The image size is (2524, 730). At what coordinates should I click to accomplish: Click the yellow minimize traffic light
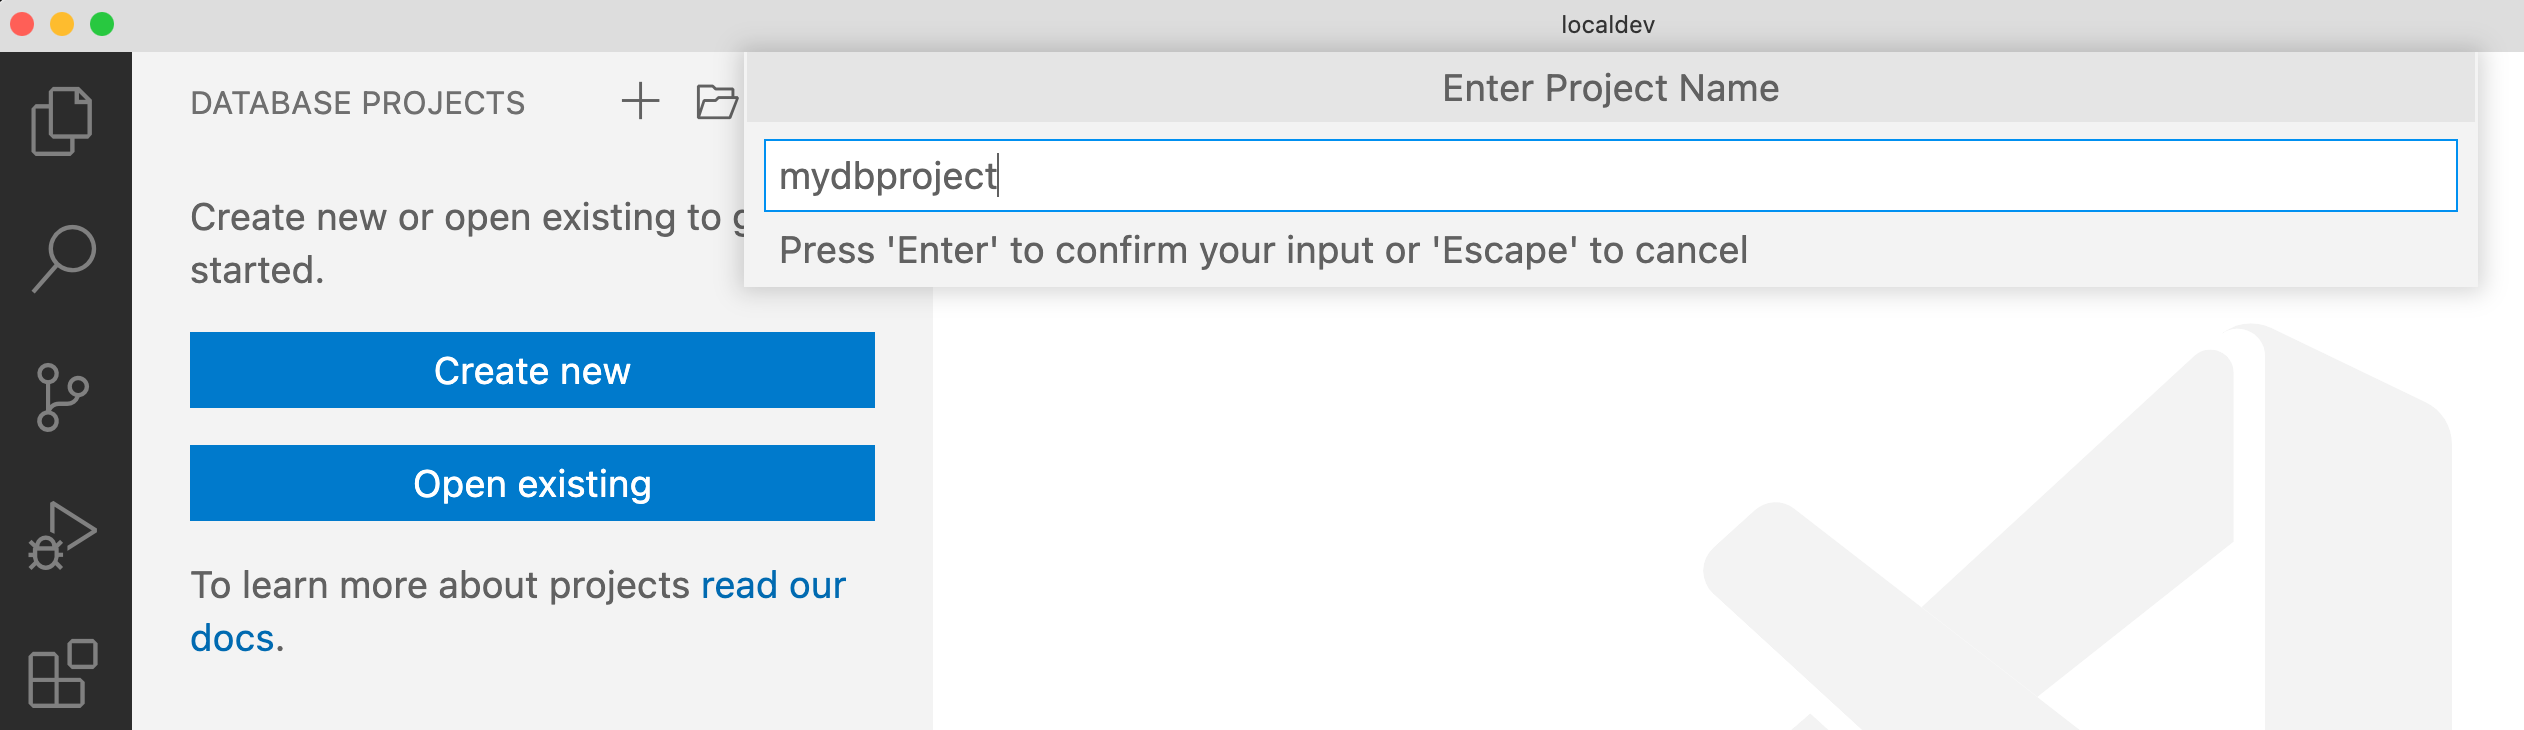(60, 22)
